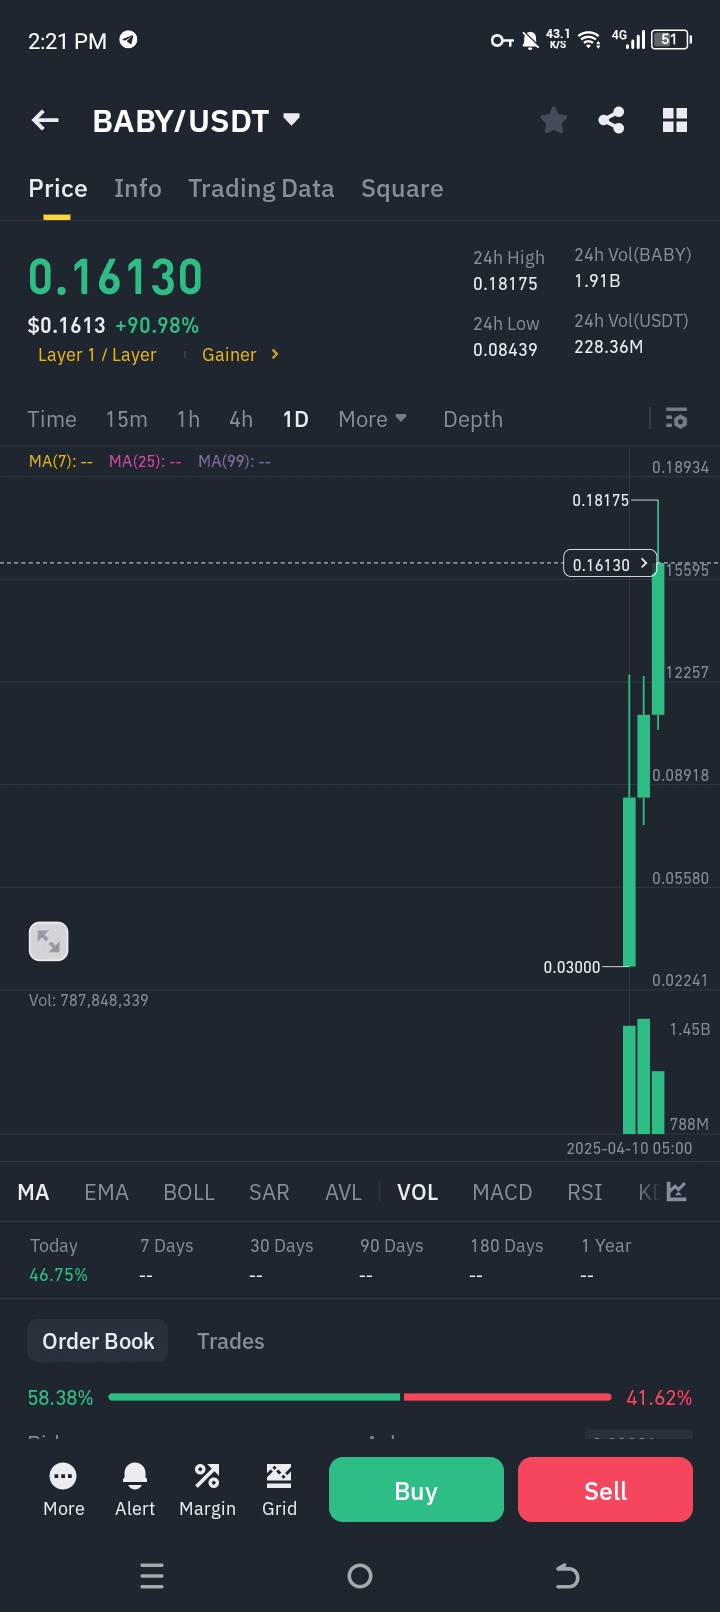This screenshot has height=1612, width=720.
Task: Tap the share icon
Action: click(x=611, y=121)
